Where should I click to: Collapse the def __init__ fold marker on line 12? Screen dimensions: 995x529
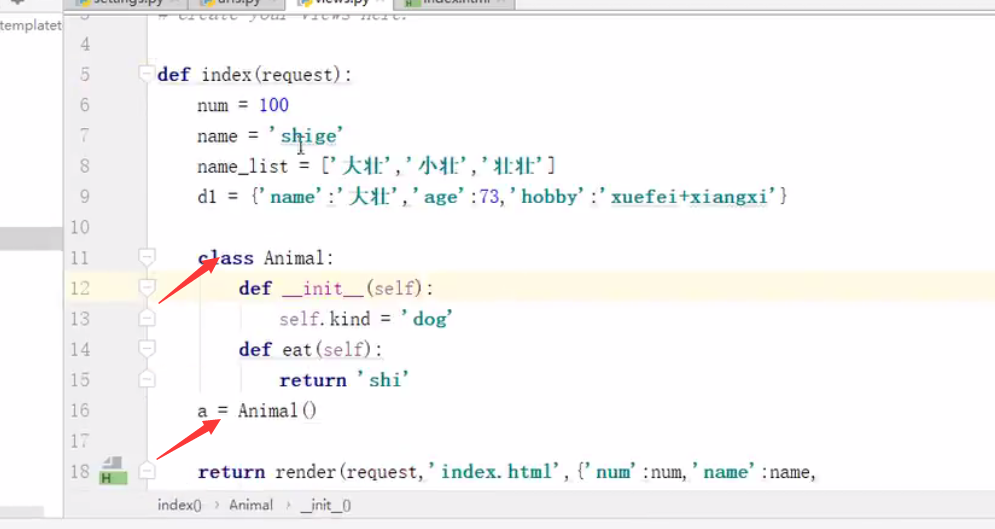[147, 288]
